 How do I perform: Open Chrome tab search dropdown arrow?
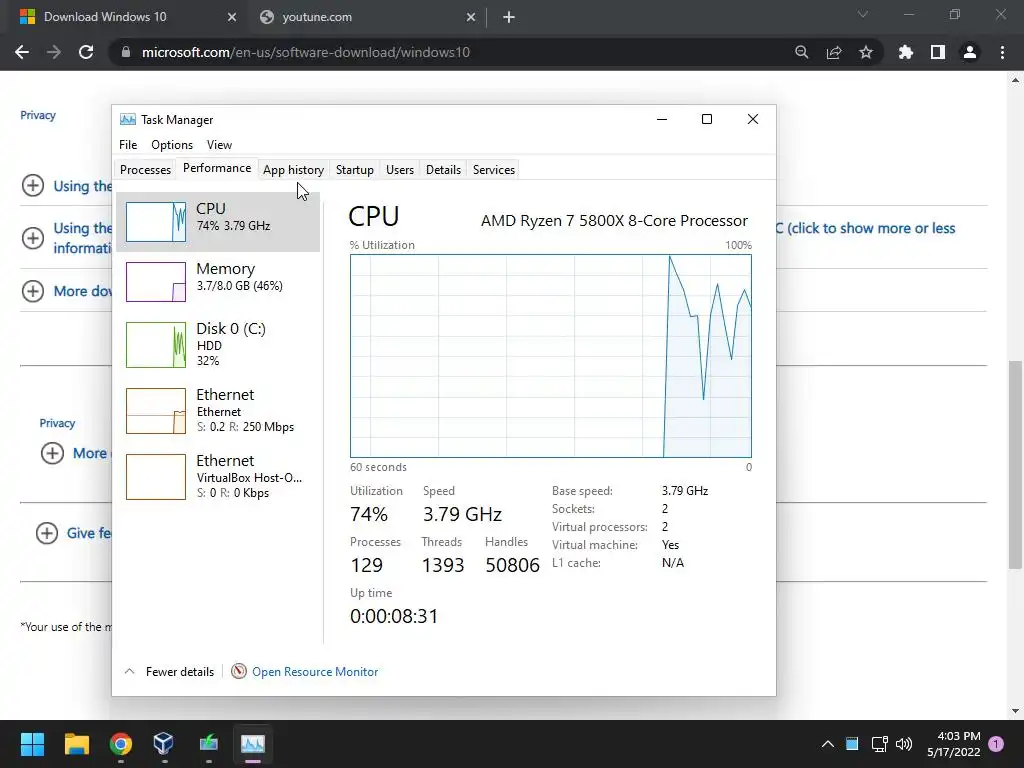[863, 14]
